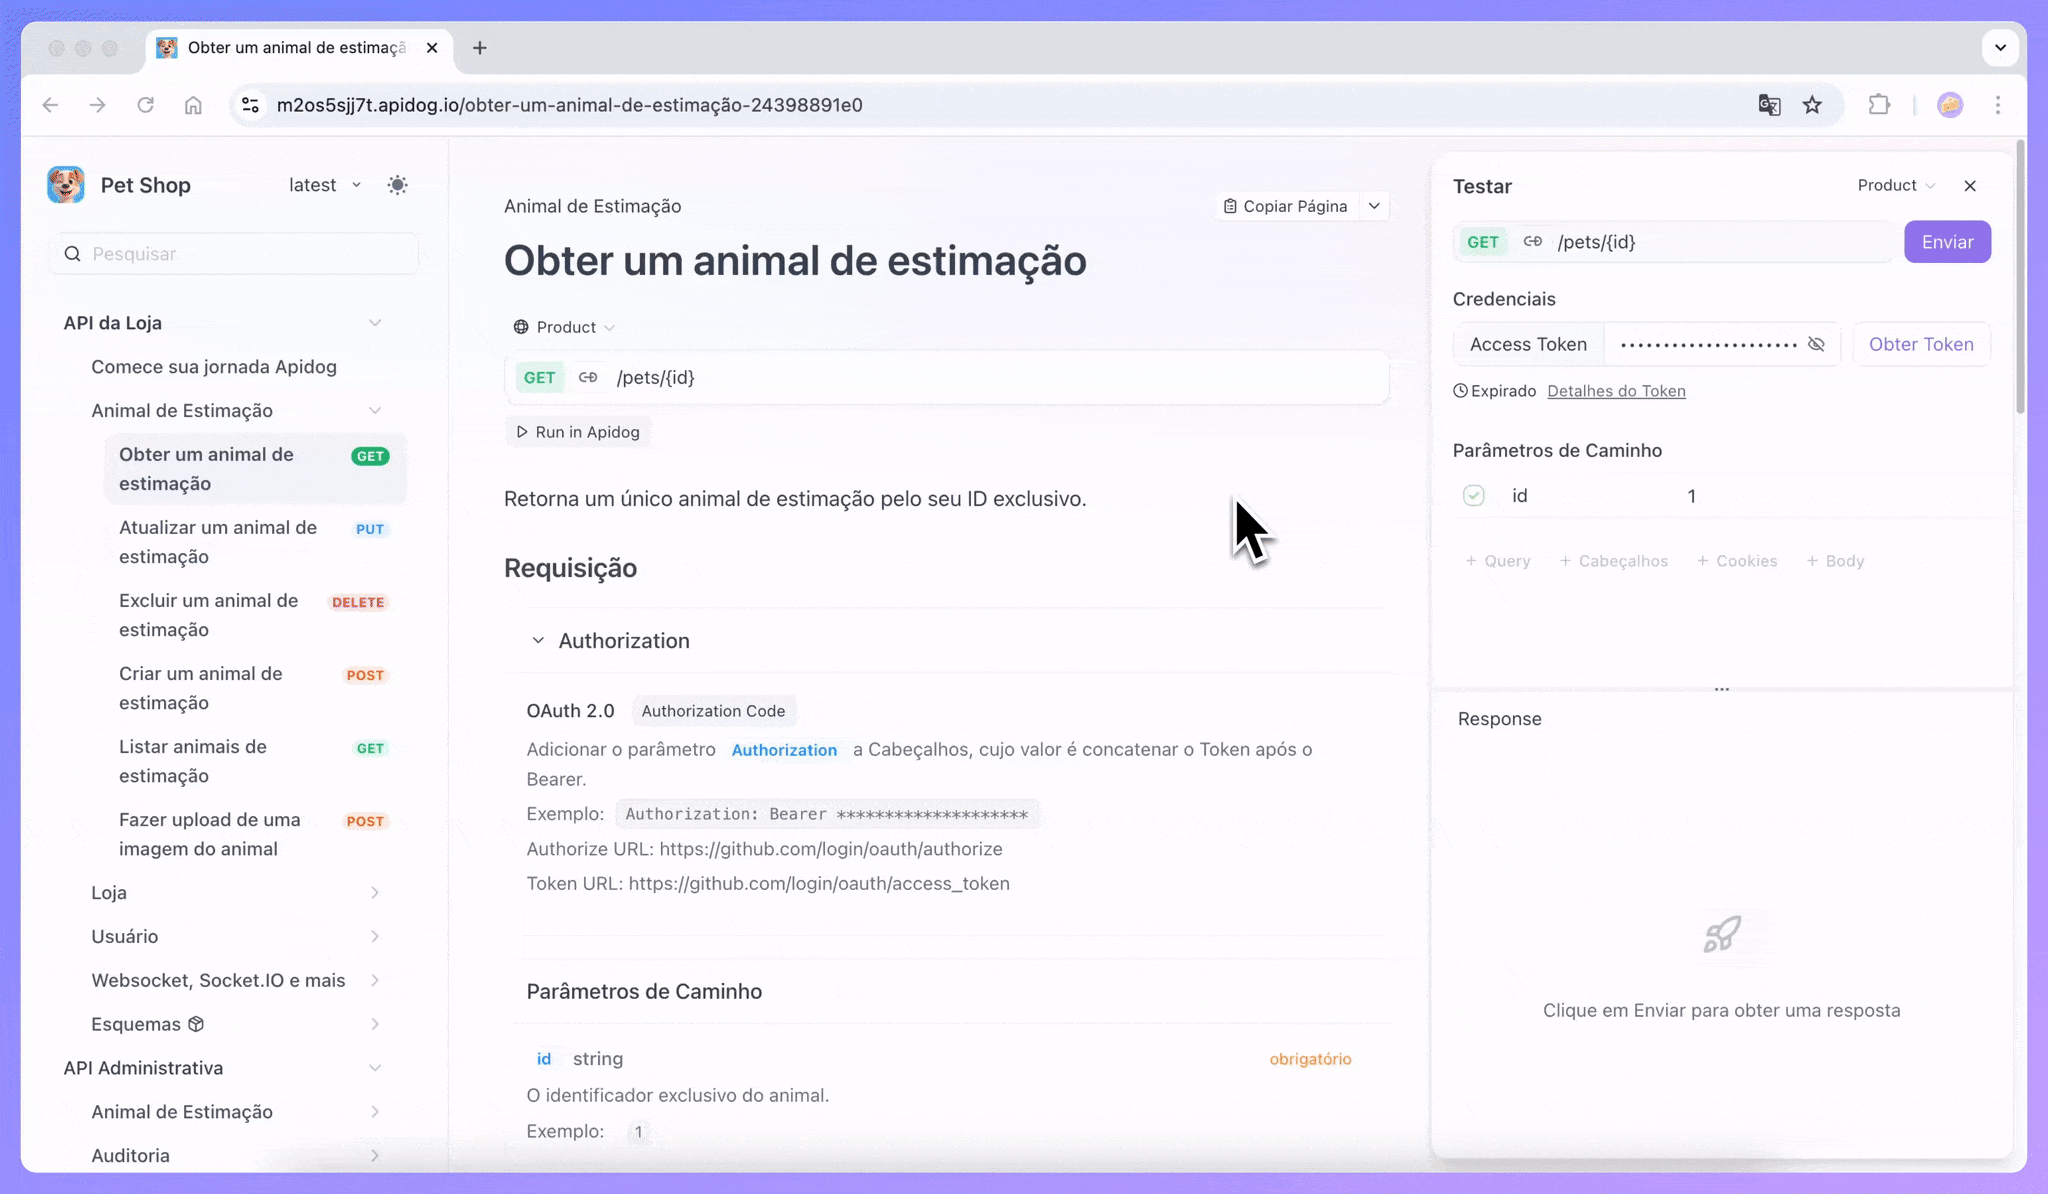Bookmark this page with the star icon
The height and width of the screenshot is (1194, 2048).
pyautogui.click(x=1812, y=105)
